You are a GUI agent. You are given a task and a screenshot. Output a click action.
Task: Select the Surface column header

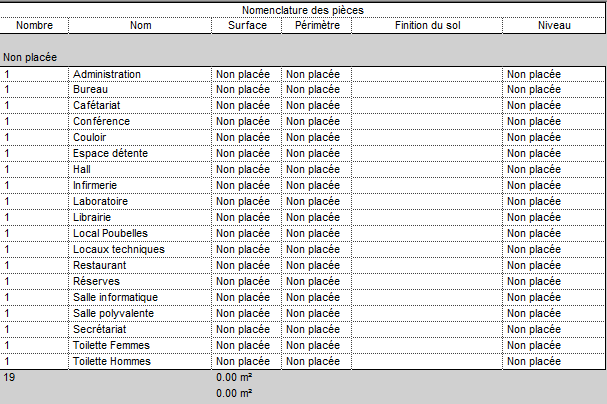(246, 25)
